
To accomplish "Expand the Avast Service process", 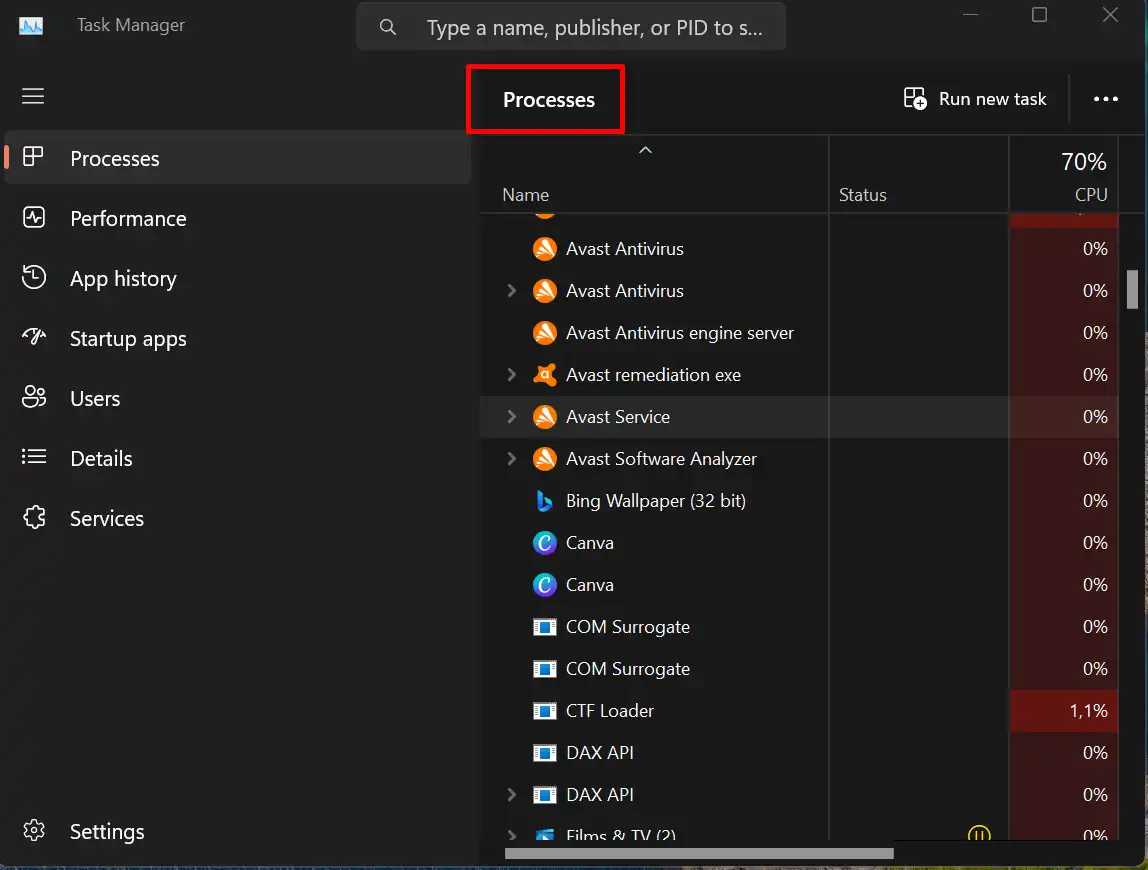I will (x=512, y=417).
